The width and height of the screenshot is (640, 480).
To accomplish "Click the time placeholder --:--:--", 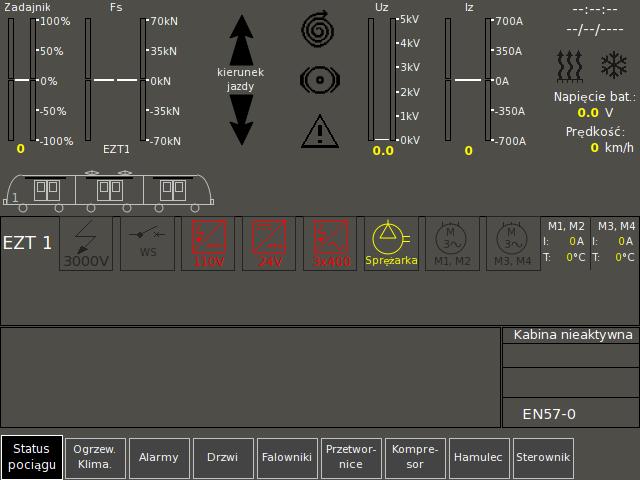I will point(595,10).
